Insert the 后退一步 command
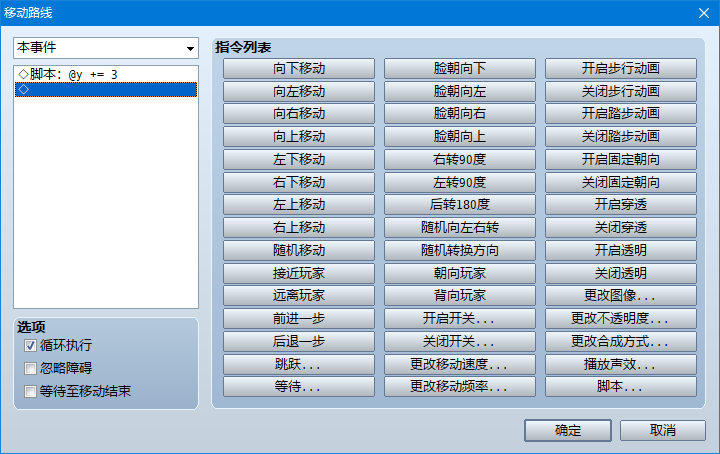 tap(299, 342)
